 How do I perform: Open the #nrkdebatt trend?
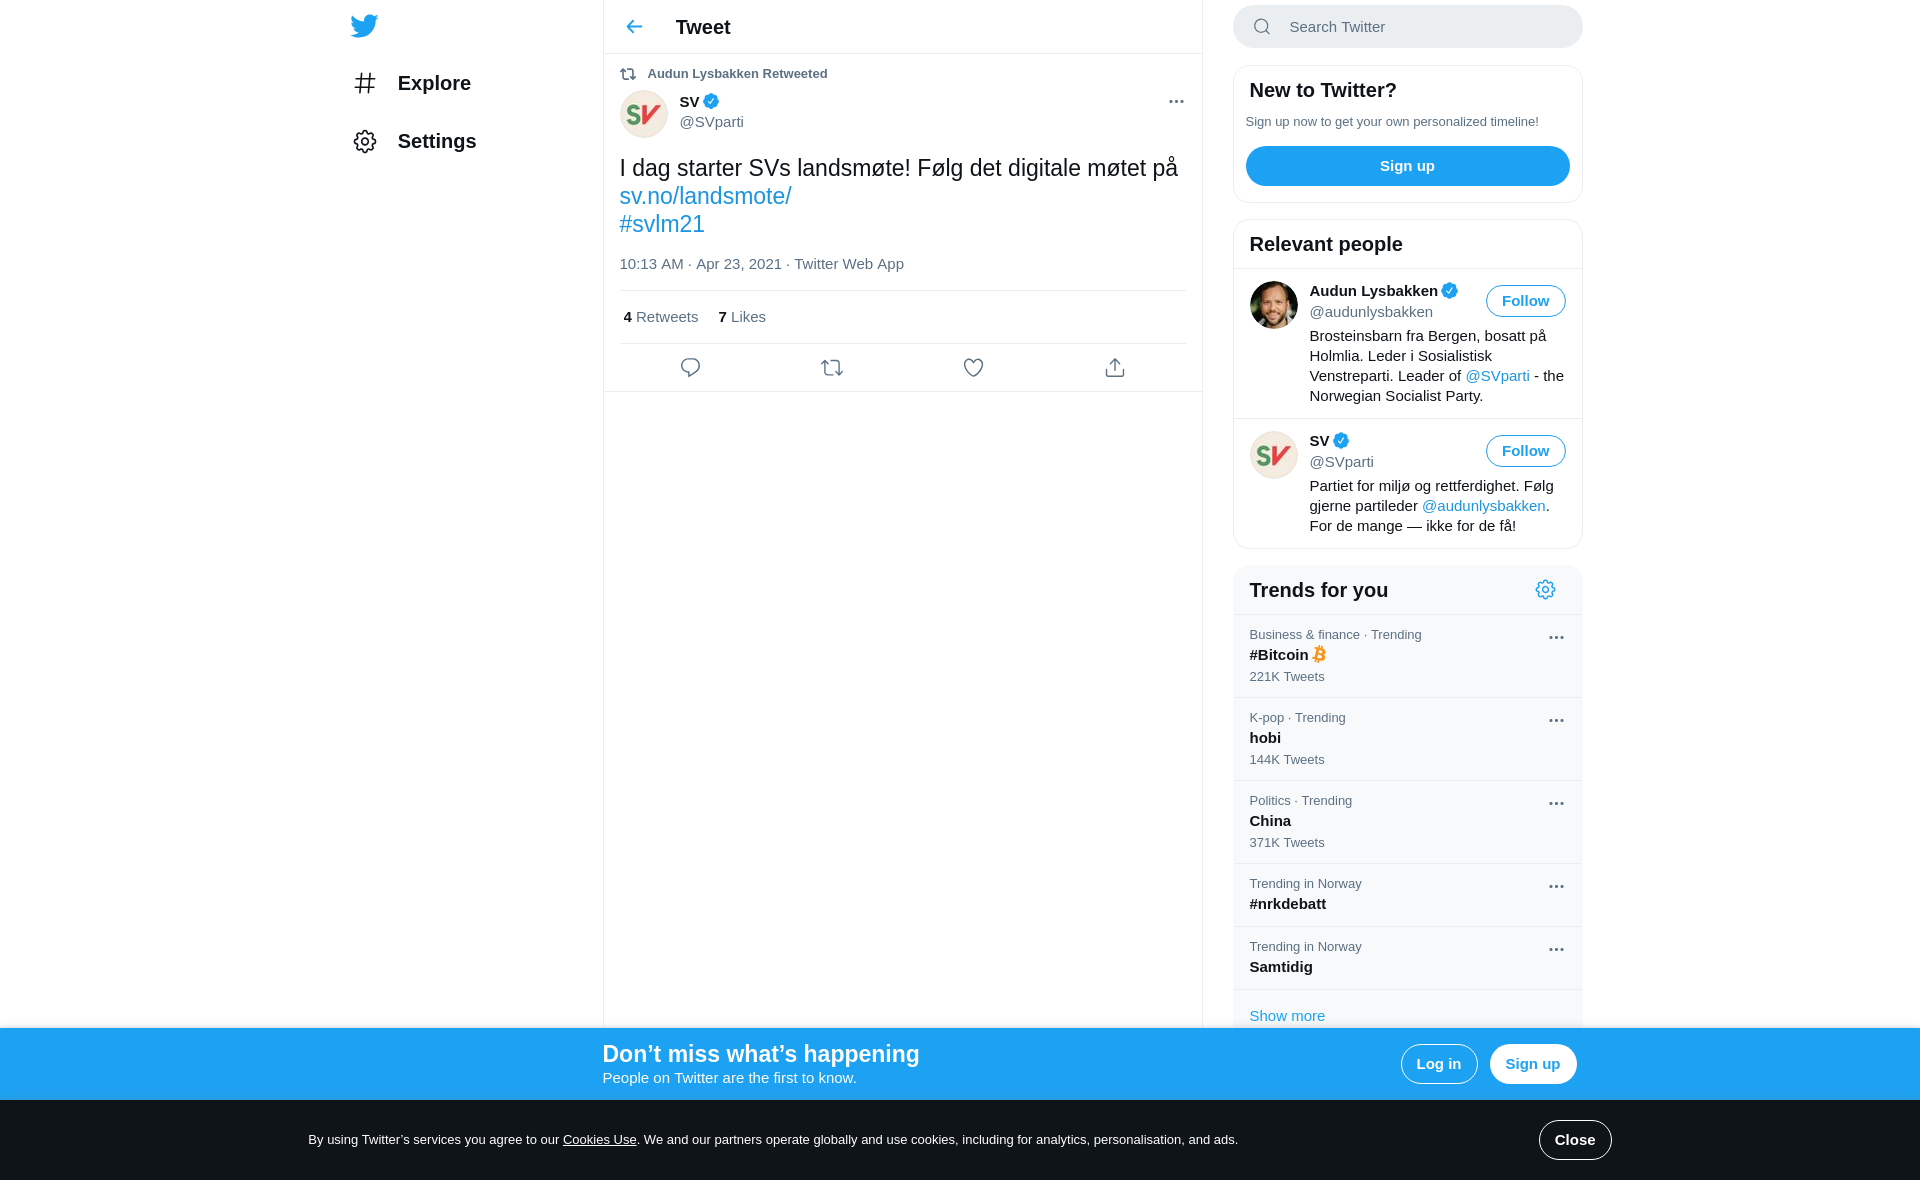click(x=1407, y=895)
